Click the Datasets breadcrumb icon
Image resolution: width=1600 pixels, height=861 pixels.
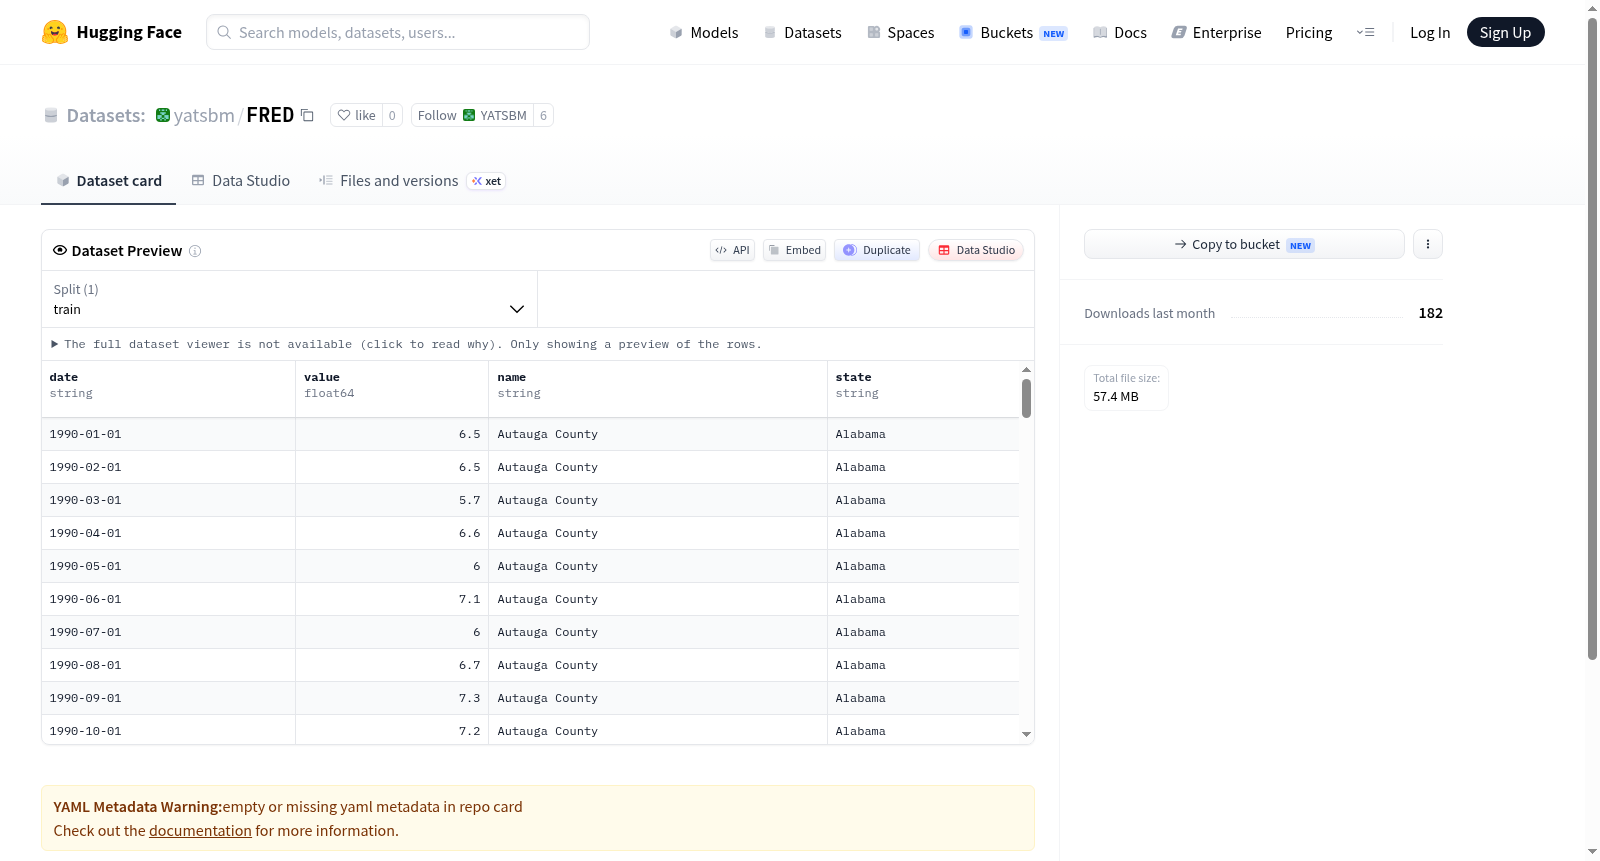(x=51, y=115)
